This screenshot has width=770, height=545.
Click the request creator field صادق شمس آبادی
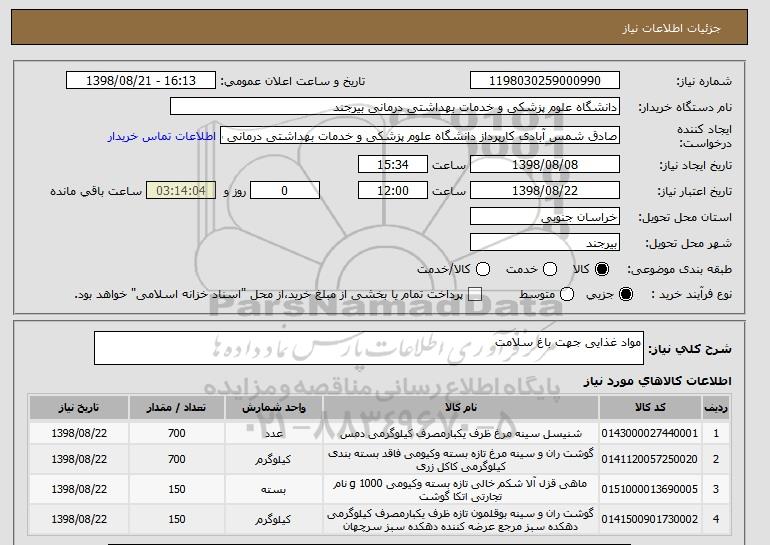[x=420, y=136]
